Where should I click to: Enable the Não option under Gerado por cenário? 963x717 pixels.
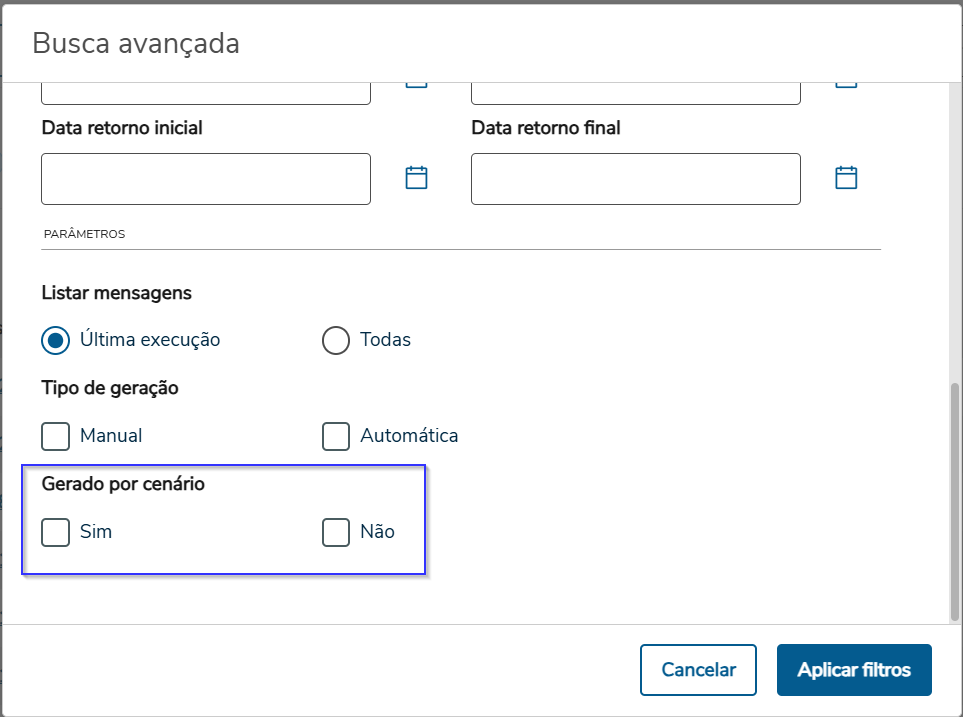click(x=336, y=532)
